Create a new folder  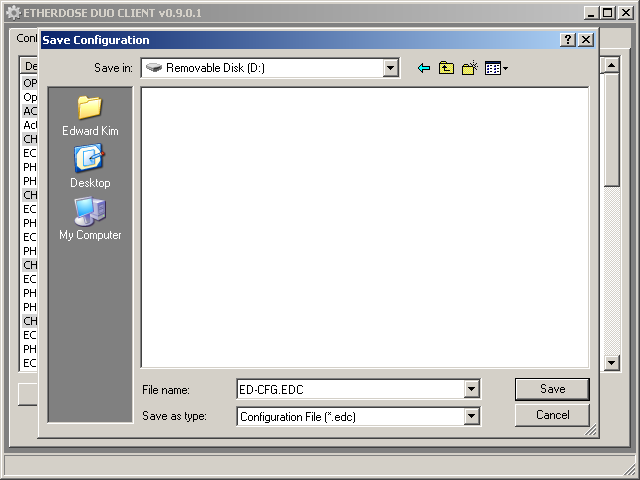(470, 68)
